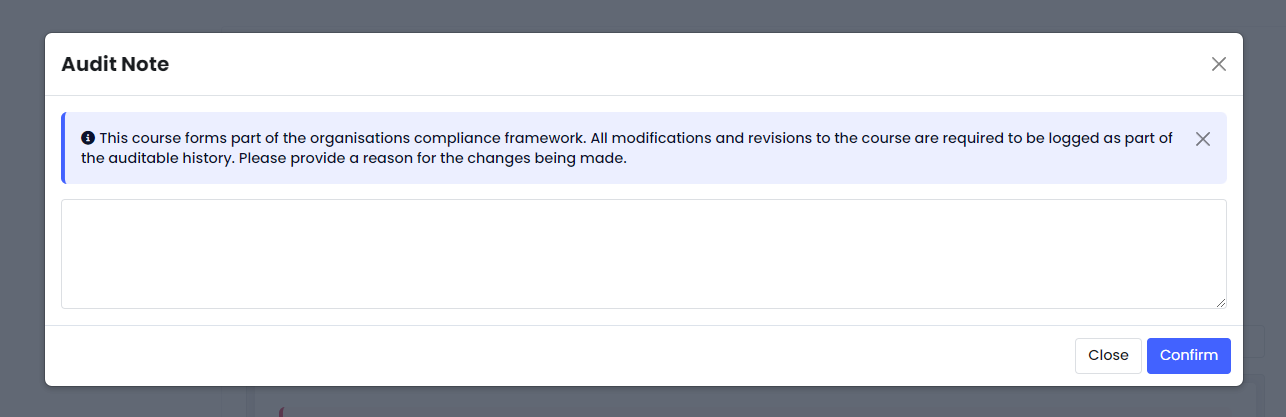Select the Audit Note dialog title
1286x417 pixels.
115,64
